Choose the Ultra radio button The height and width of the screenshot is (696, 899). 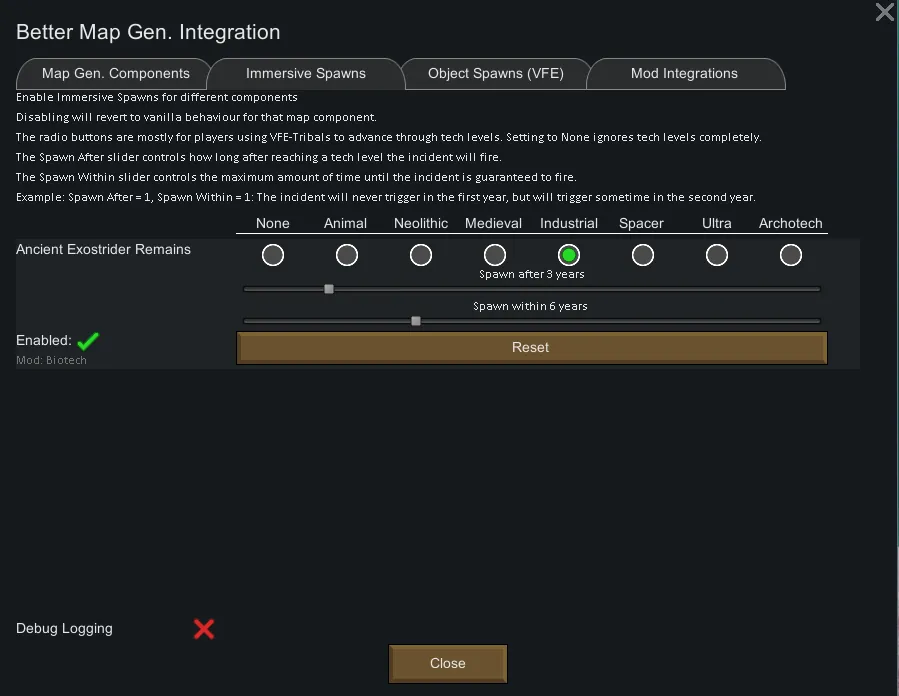pos(717,255)
